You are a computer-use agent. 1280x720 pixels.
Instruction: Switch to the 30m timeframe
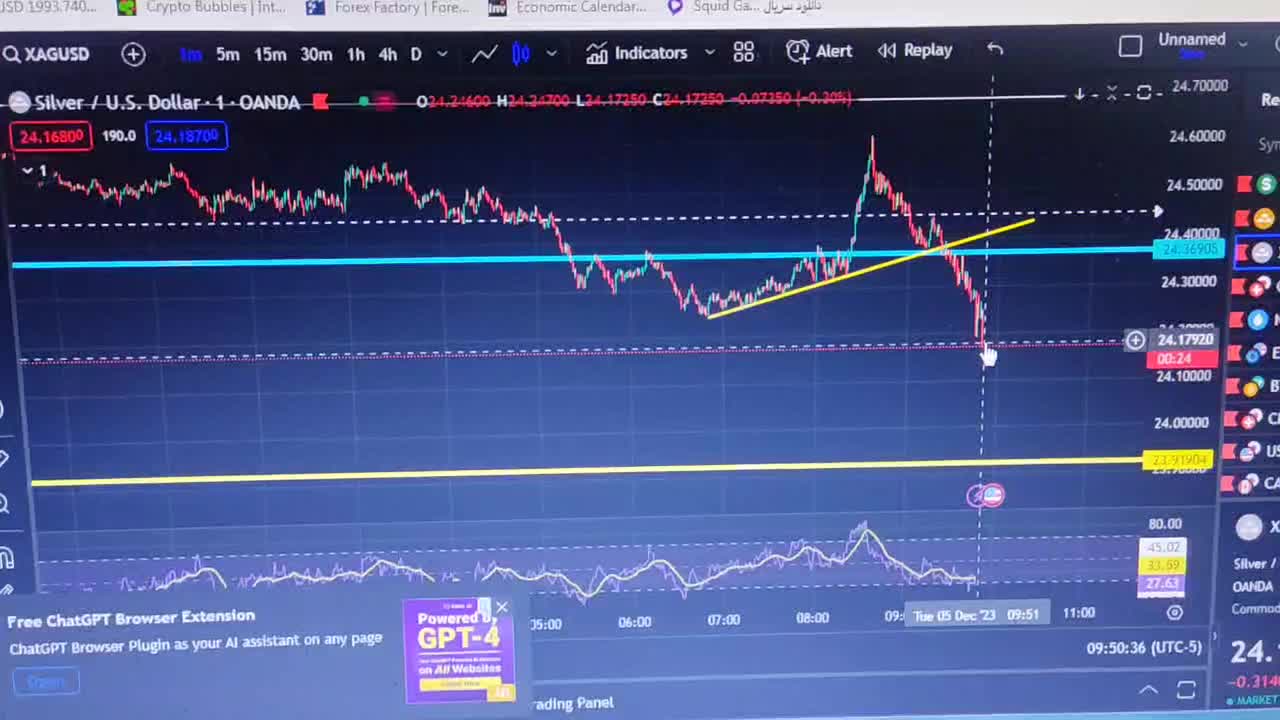coord(316,54)
